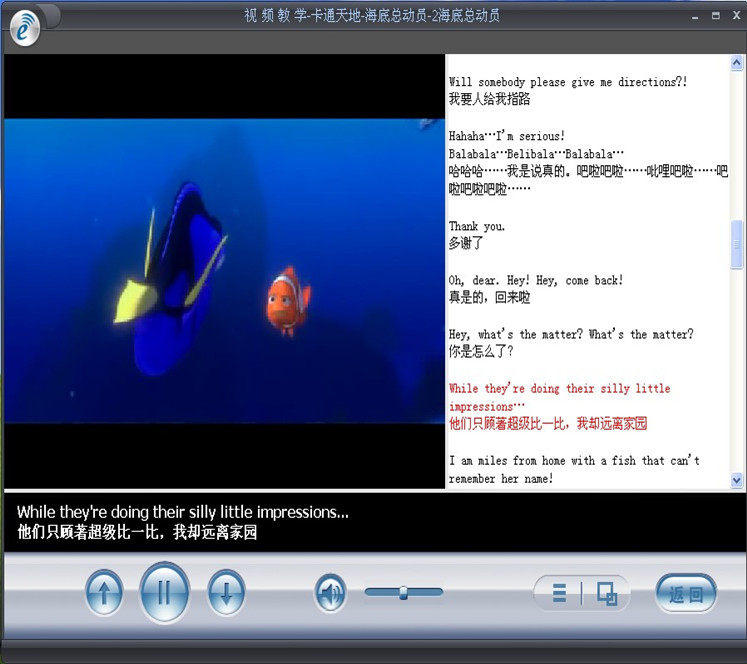This screenshot has width=747, height=664.
Task: Go to previous sentence with up arrow
Action: [104, 593]
